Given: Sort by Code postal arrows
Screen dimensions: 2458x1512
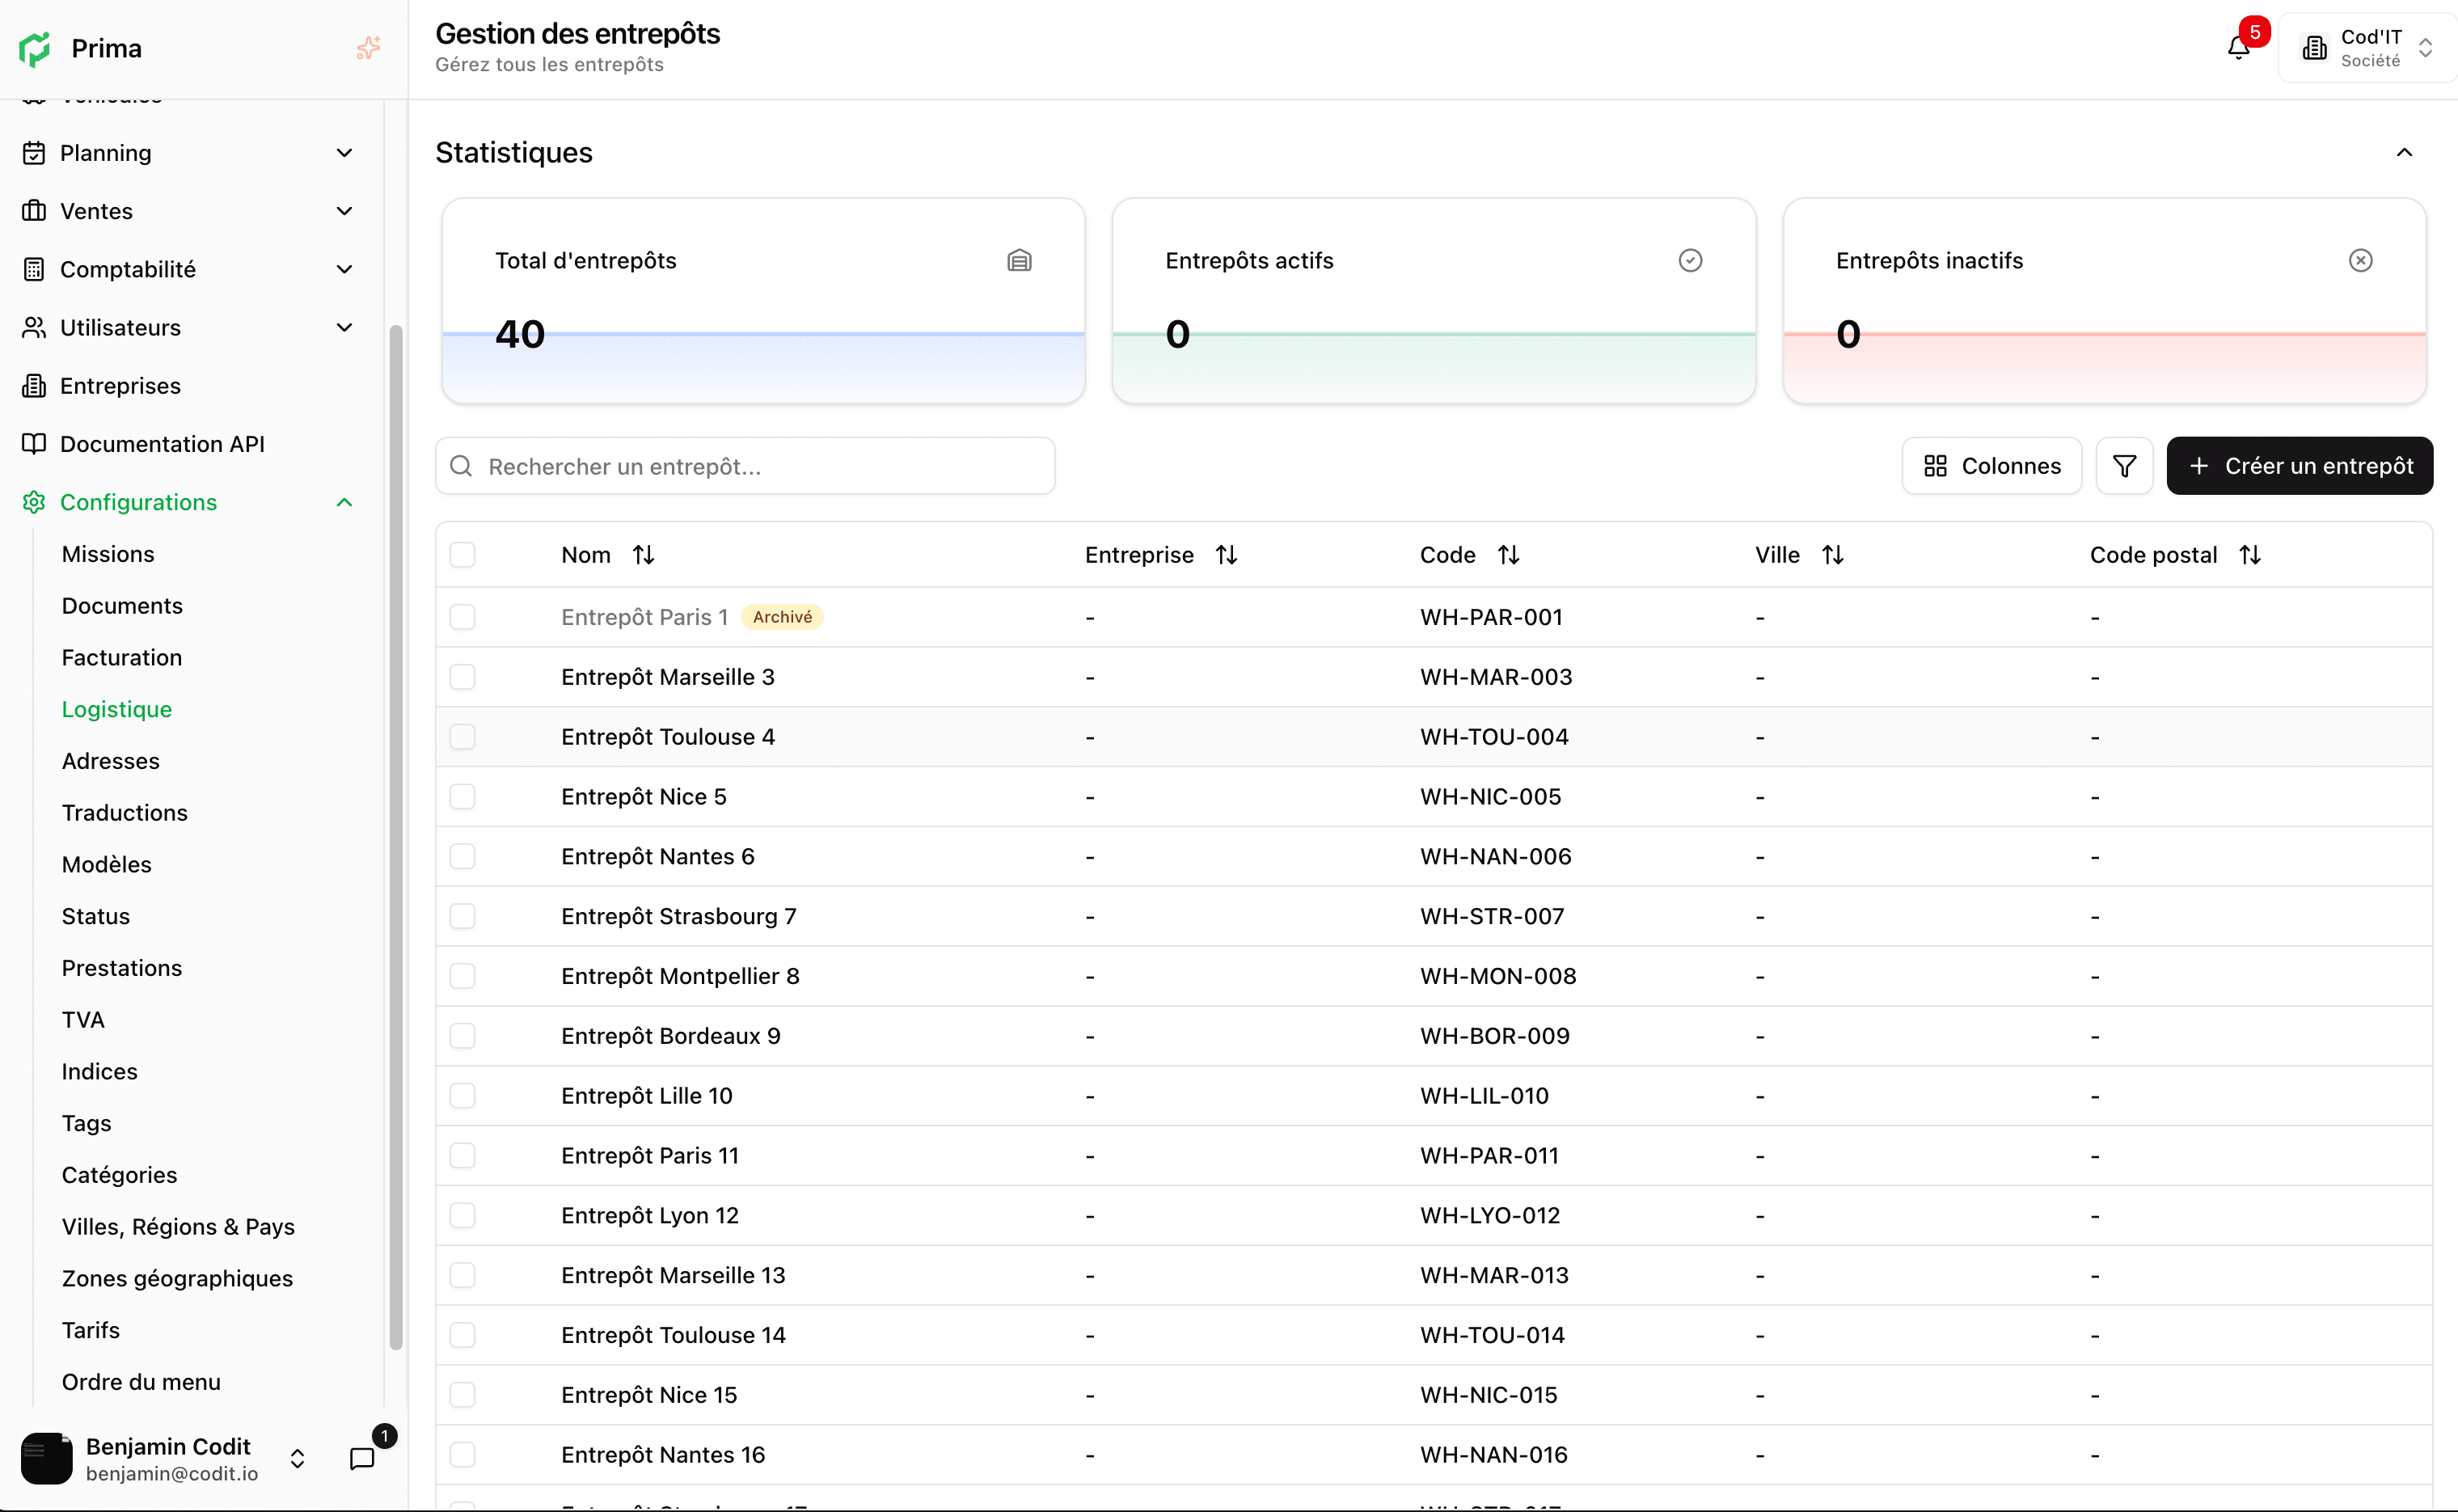Looking at the screenshot, I should 2250,555.
